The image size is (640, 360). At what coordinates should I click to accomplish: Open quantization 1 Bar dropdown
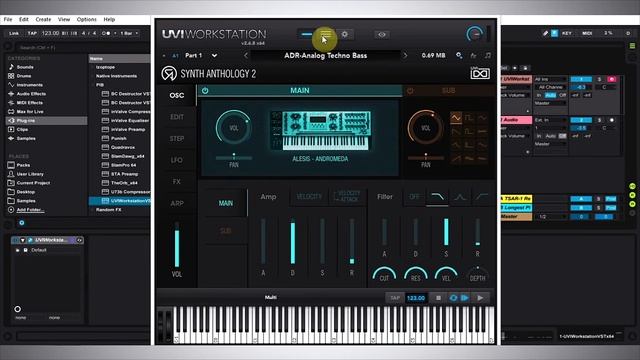[x=129, y=33]
